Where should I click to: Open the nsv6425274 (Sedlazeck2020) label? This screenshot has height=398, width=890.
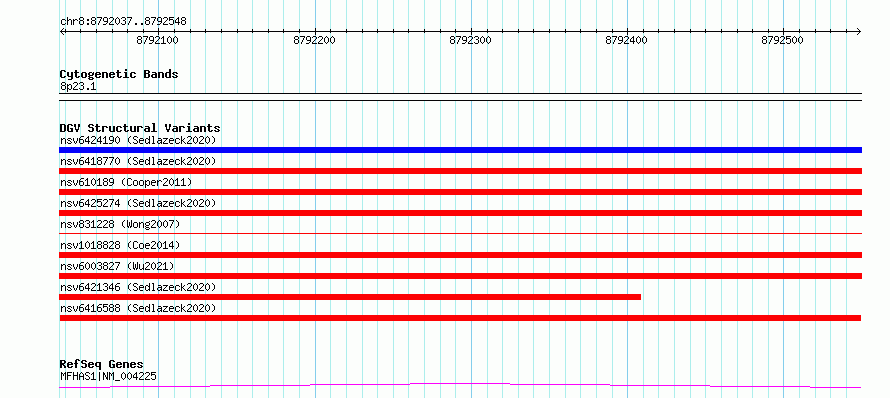(x=138, y=203)
